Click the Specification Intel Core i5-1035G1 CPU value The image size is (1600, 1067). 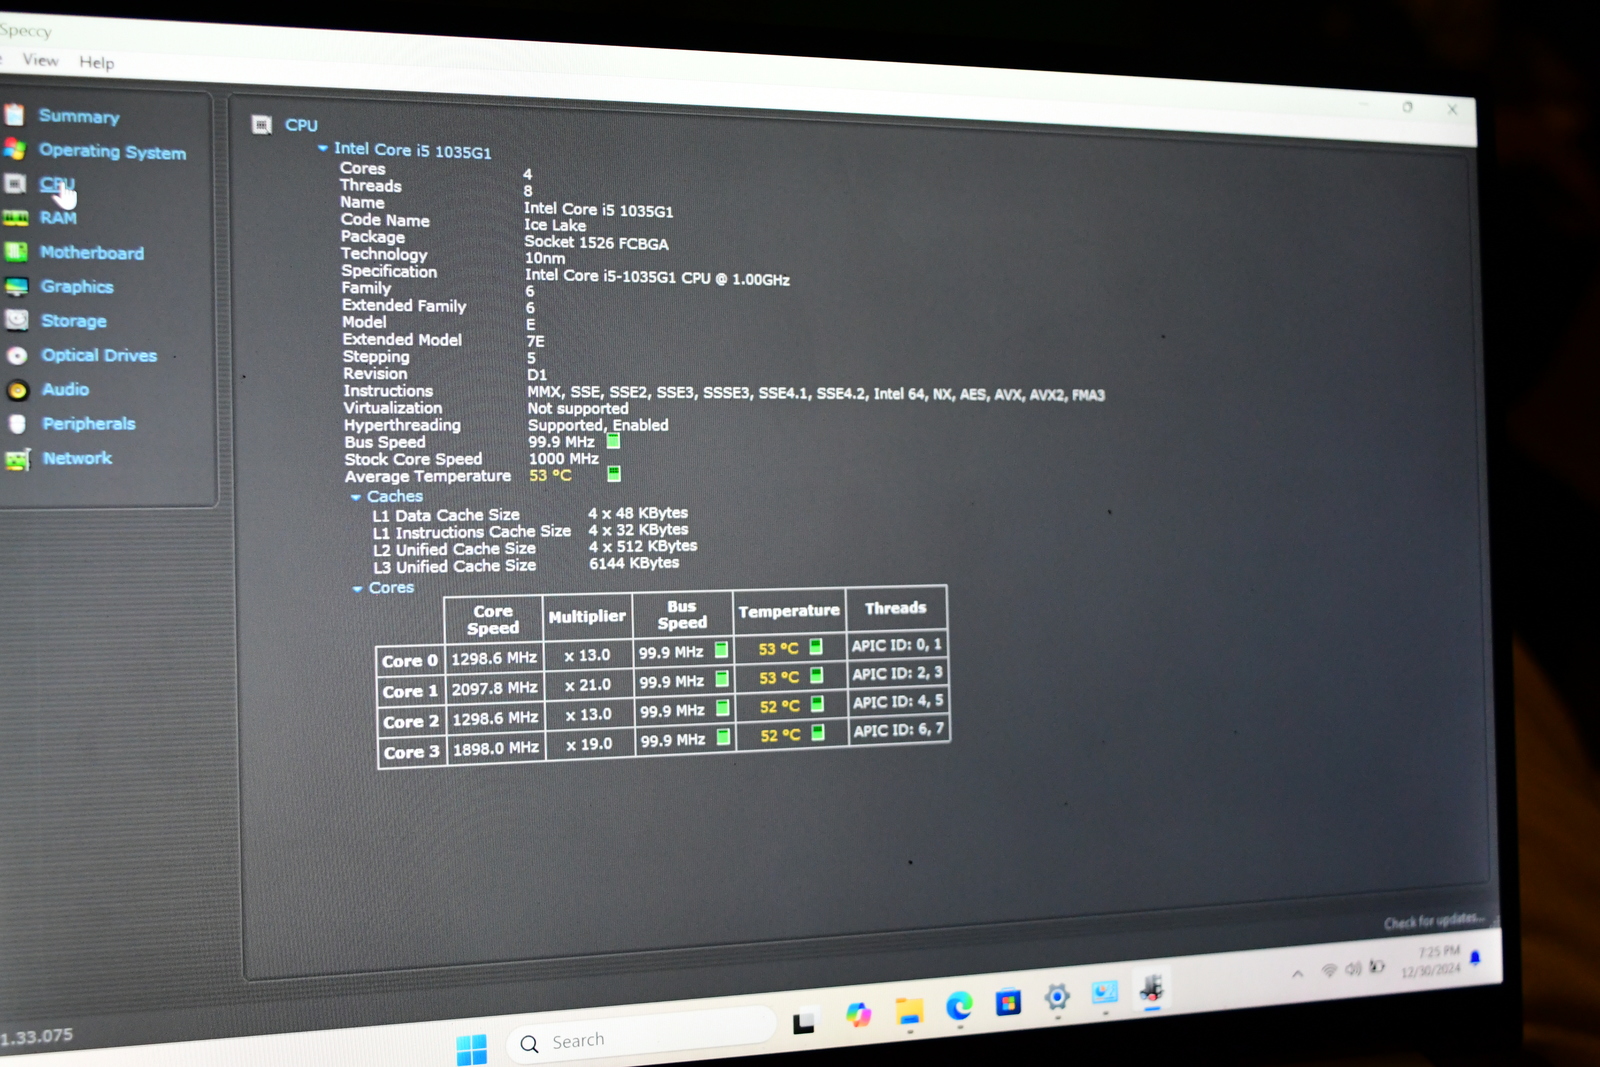point(657,277)
